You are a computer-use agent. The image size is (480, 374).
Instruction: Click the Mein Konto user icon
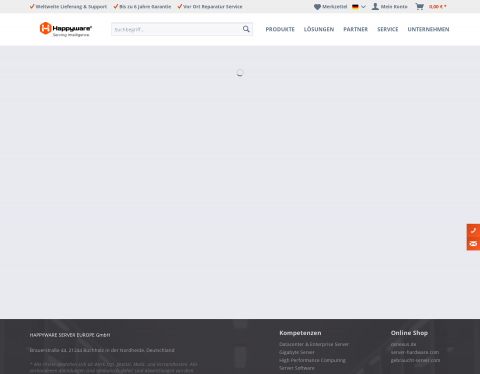[375, 6]
